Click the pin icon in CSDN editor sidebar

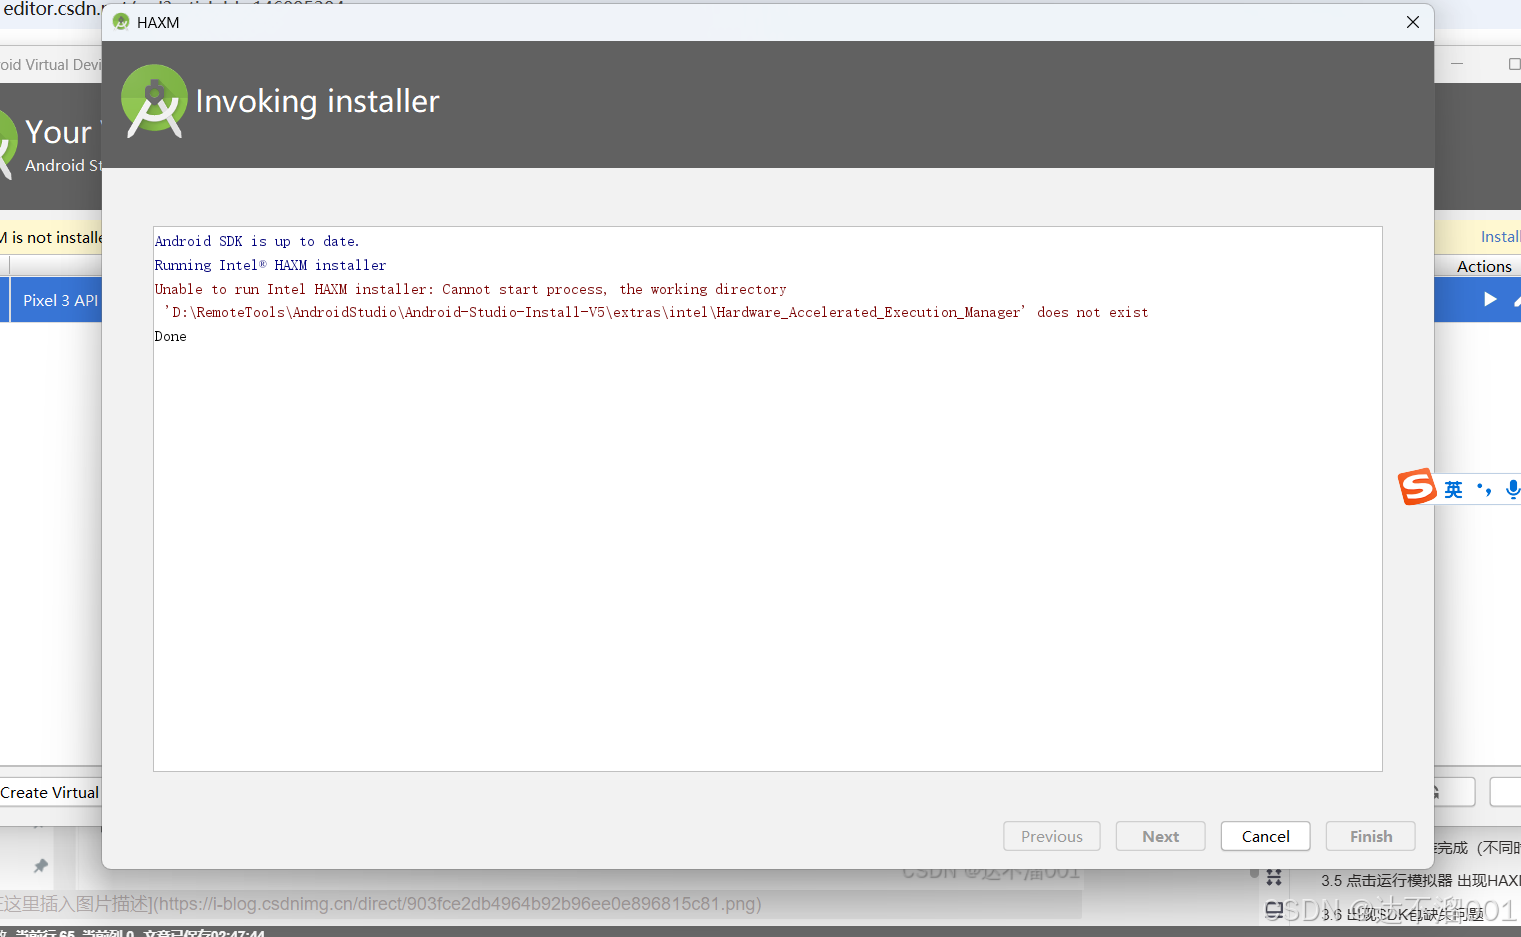tap(40, 866)
